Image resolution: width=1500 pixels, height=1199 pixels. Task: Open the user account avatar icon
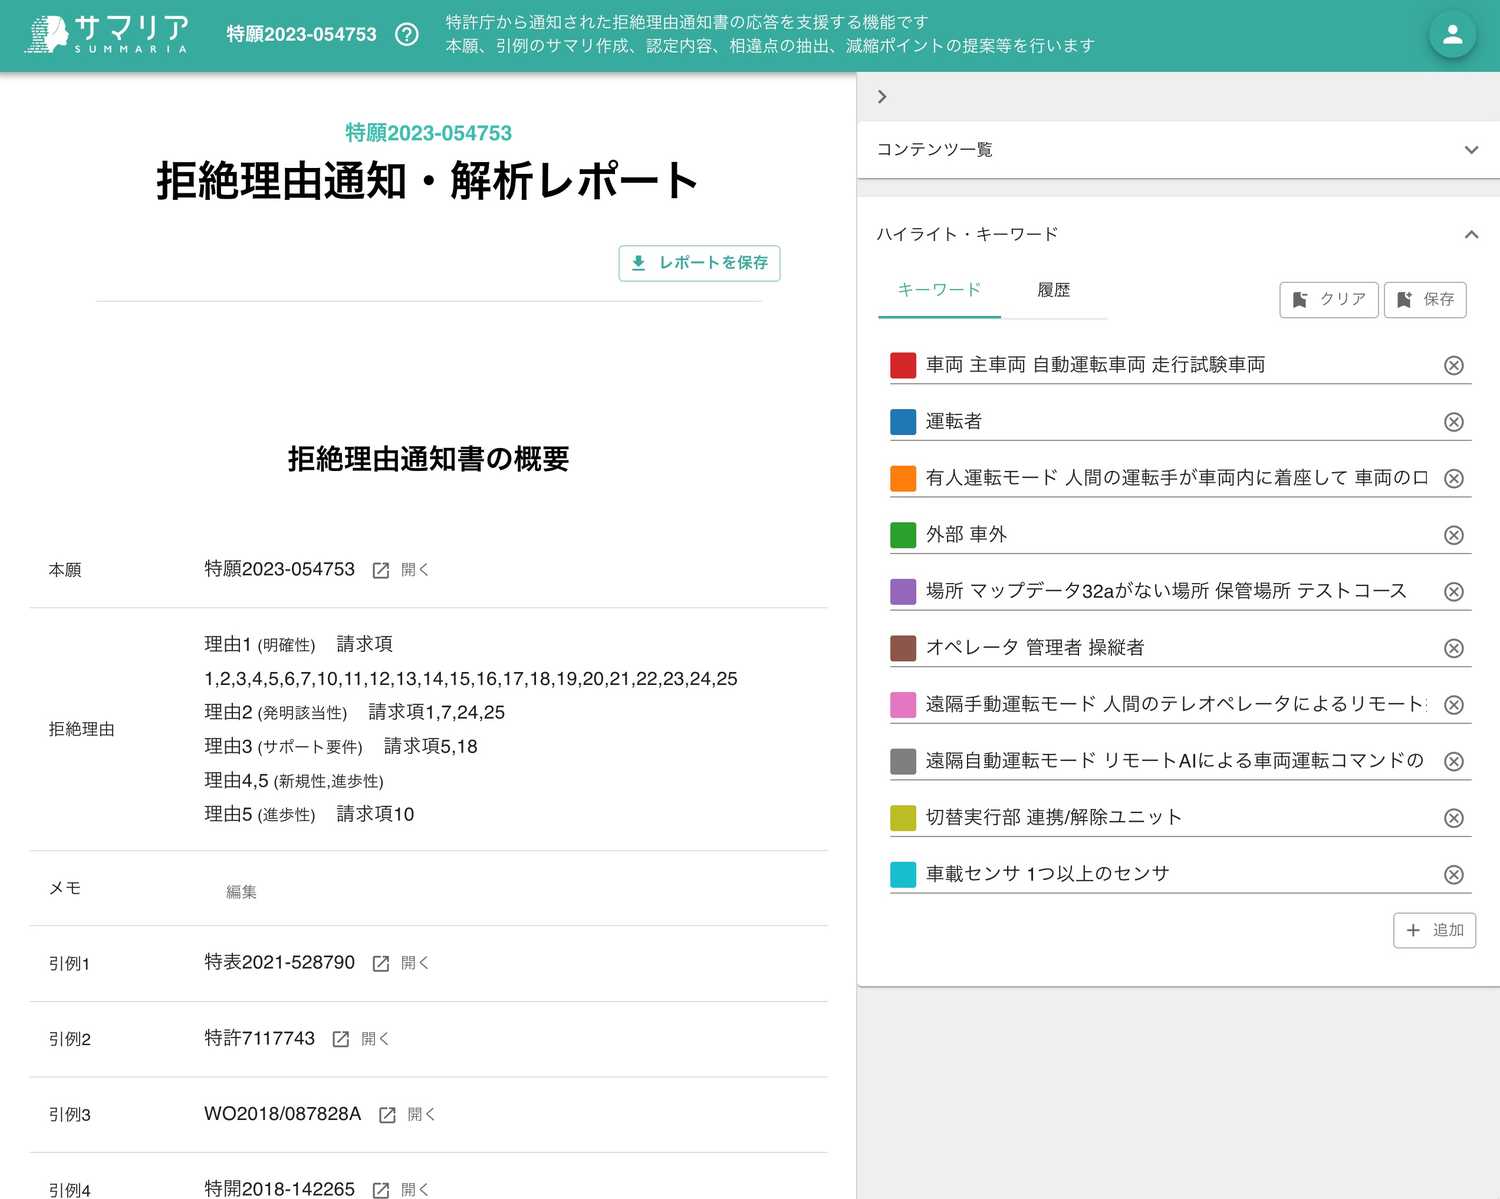click(1451, 35)
